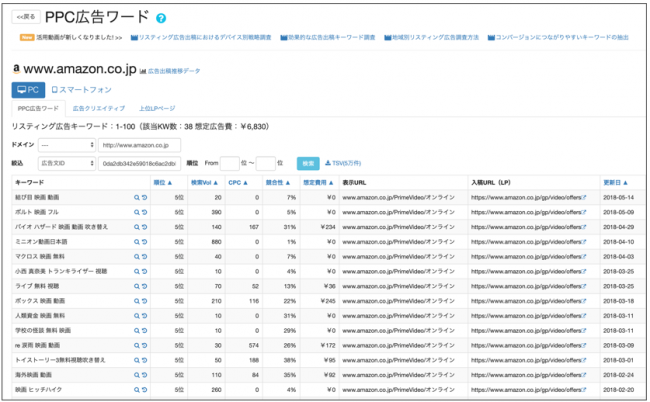The width and height of the screenshot is (650, 402).
Task: Sort by CPC column header
Action: point(238,182)
